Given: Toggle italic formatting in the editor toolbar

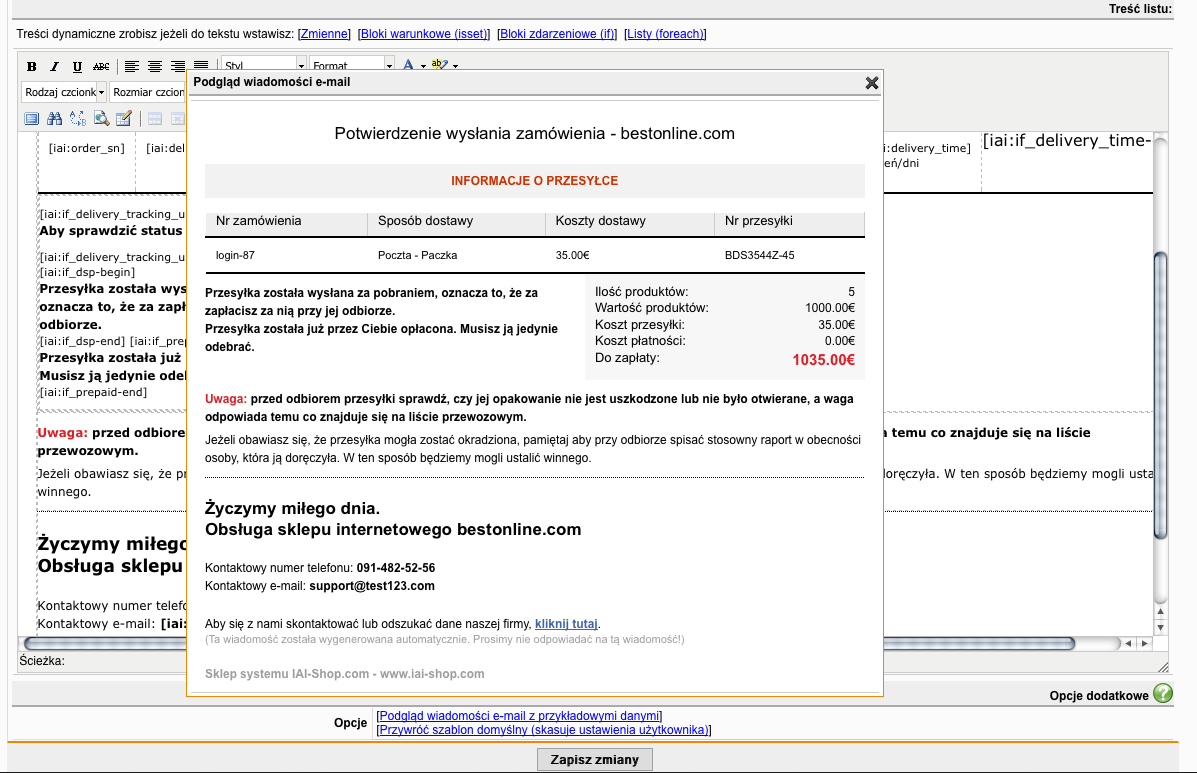Looking at the screenshot, I should tap(54, 66).
